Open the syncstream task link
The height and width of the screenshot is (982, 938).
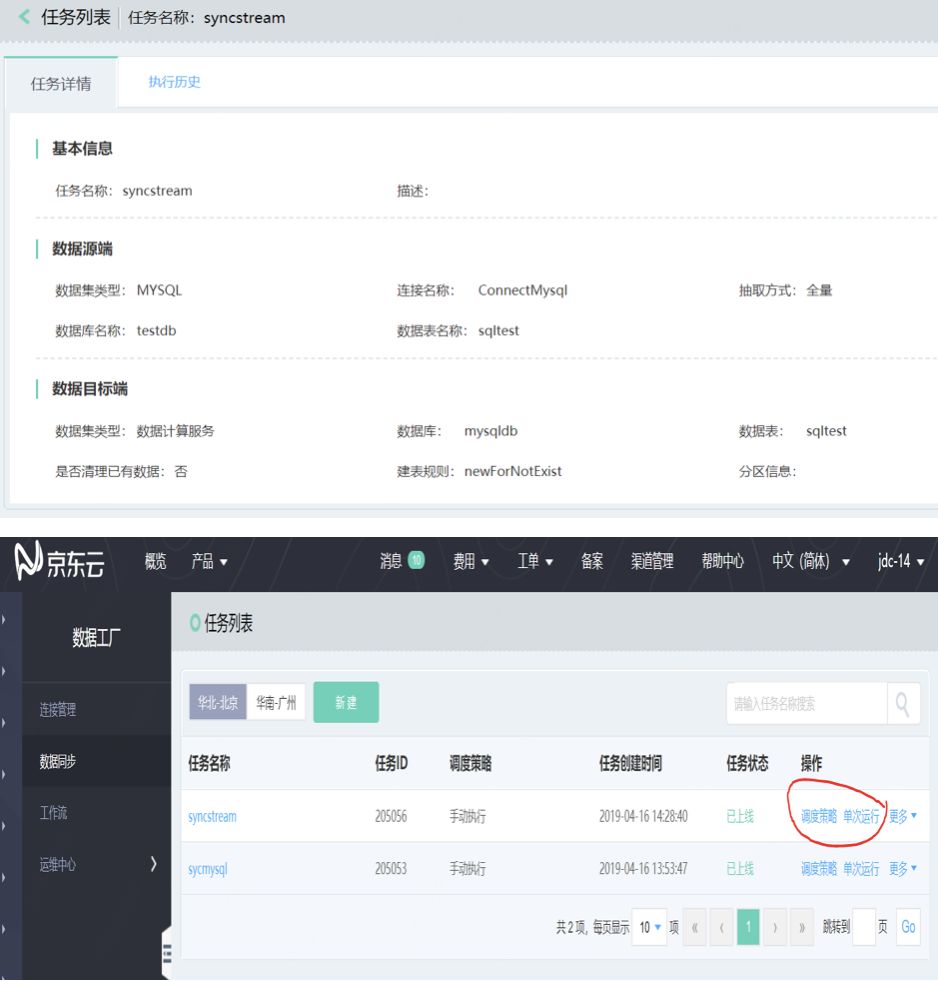[x=212, y=816]
